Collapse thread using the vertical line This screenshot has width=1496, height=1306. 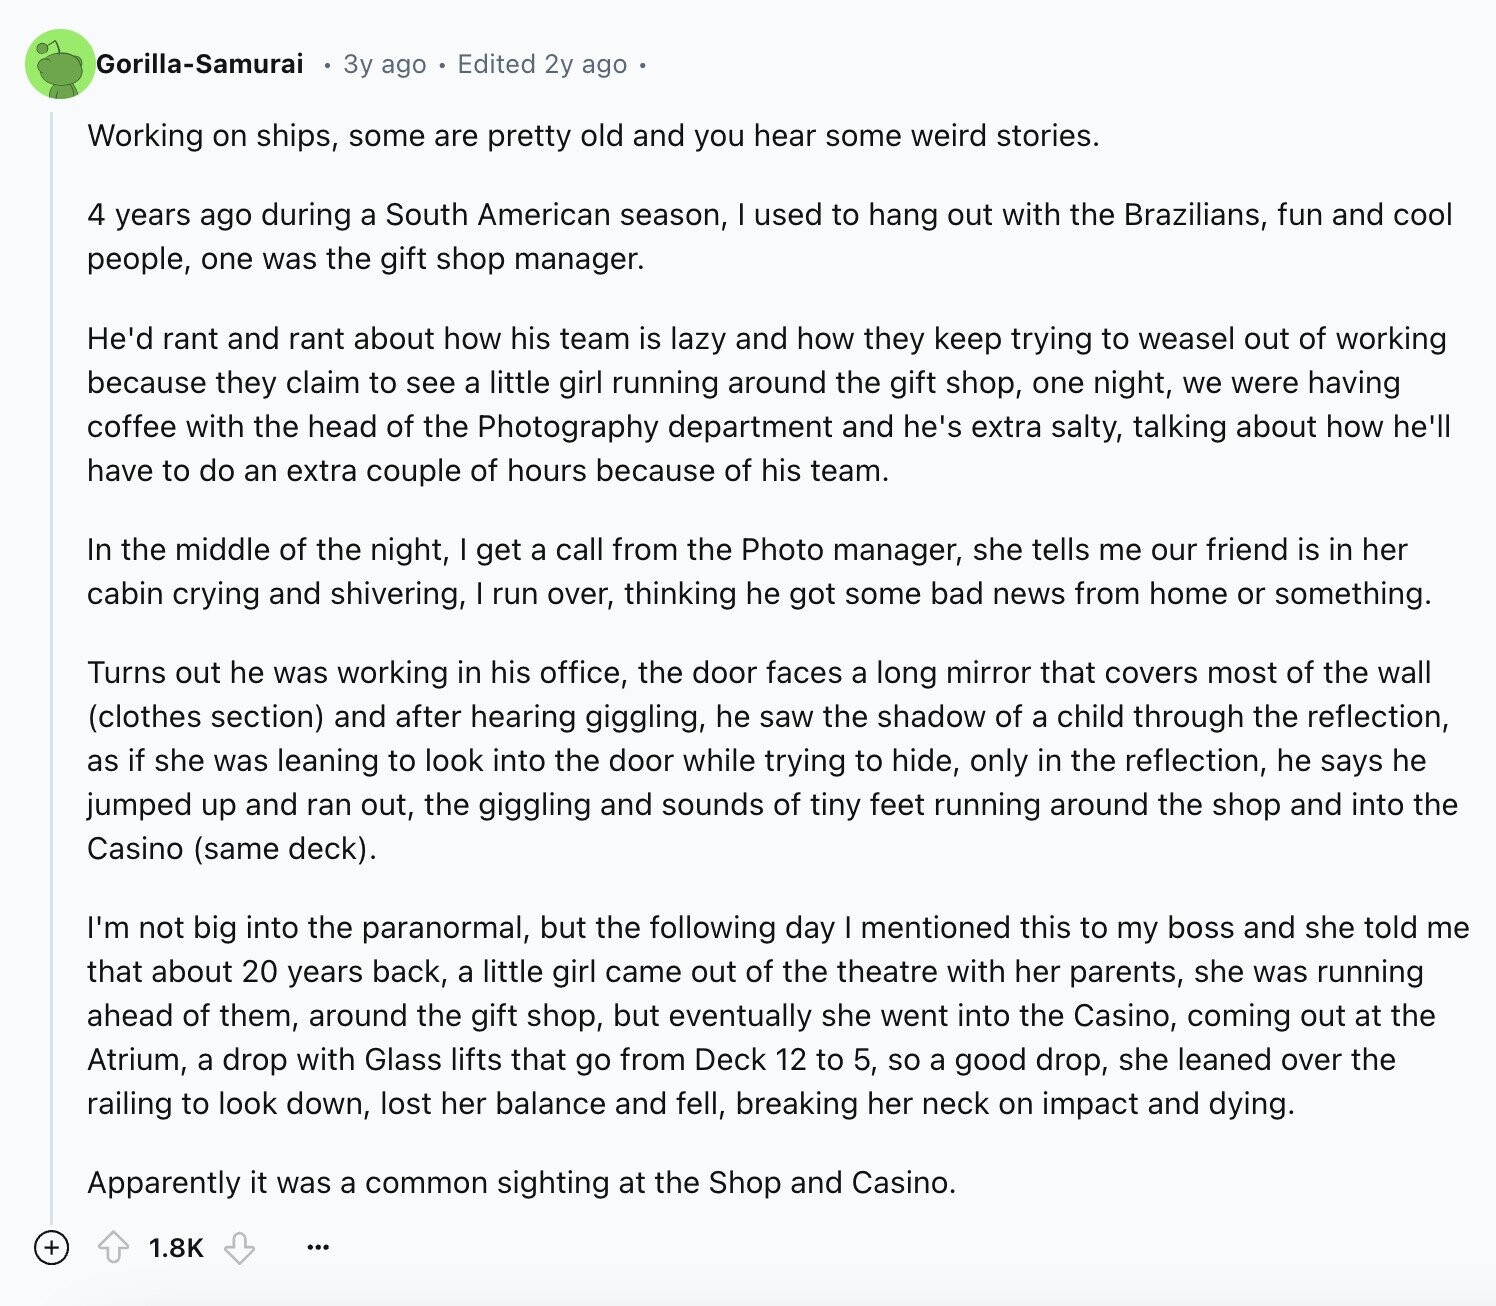point(52,660)
